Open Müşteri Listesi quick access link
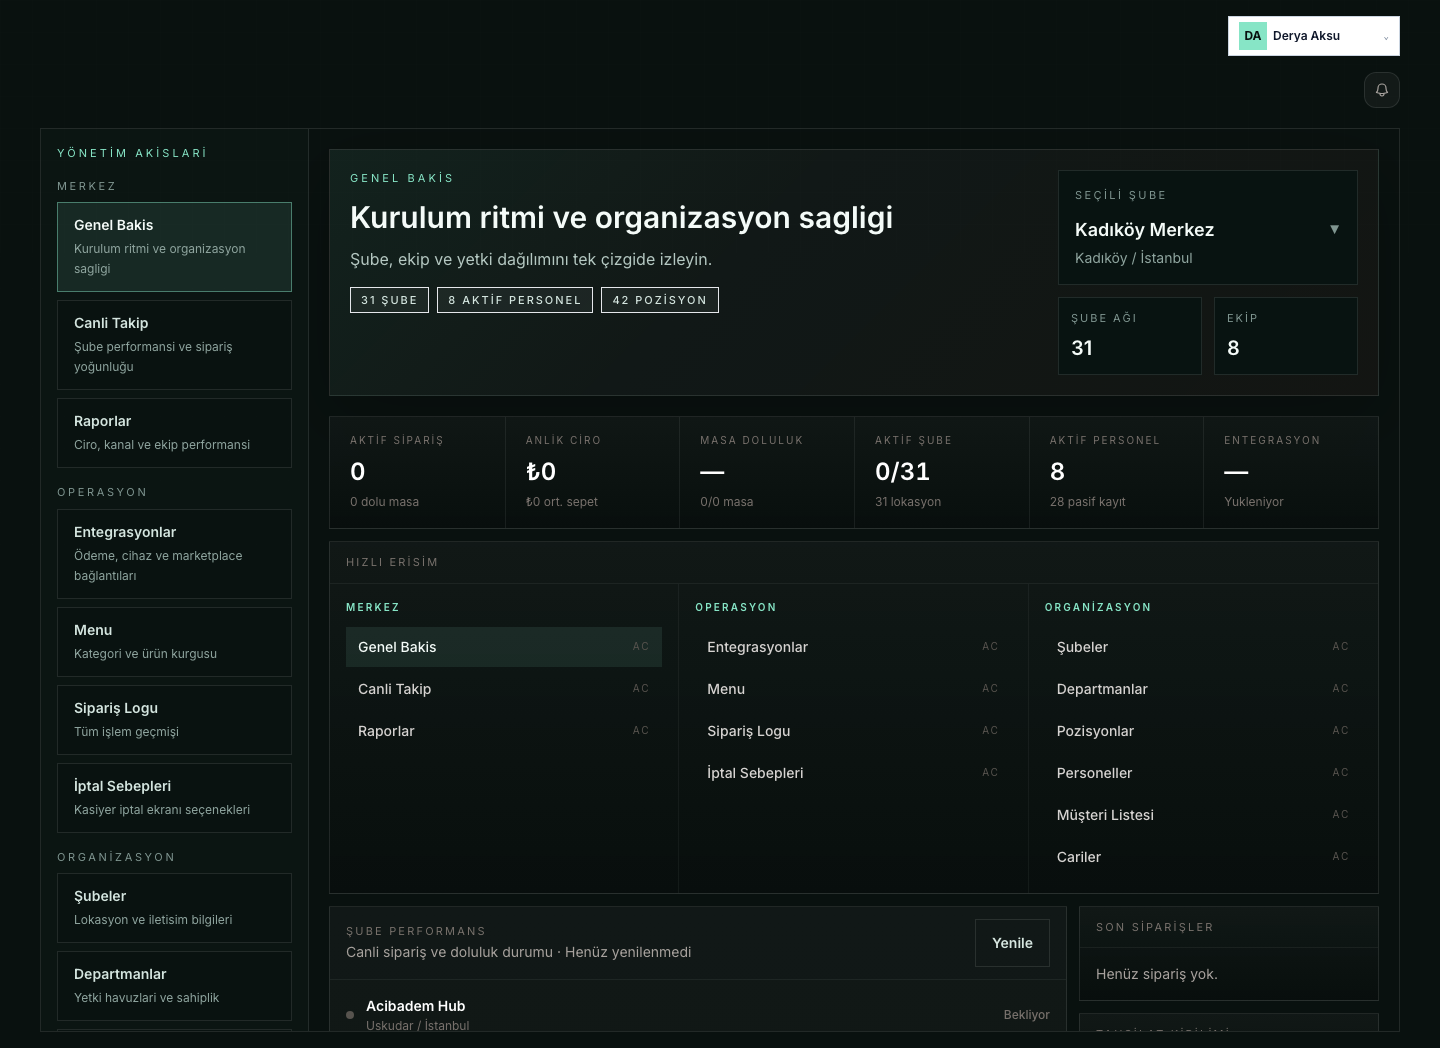The height and width of the screenshot is (1048, 1440). (1203, 815)
